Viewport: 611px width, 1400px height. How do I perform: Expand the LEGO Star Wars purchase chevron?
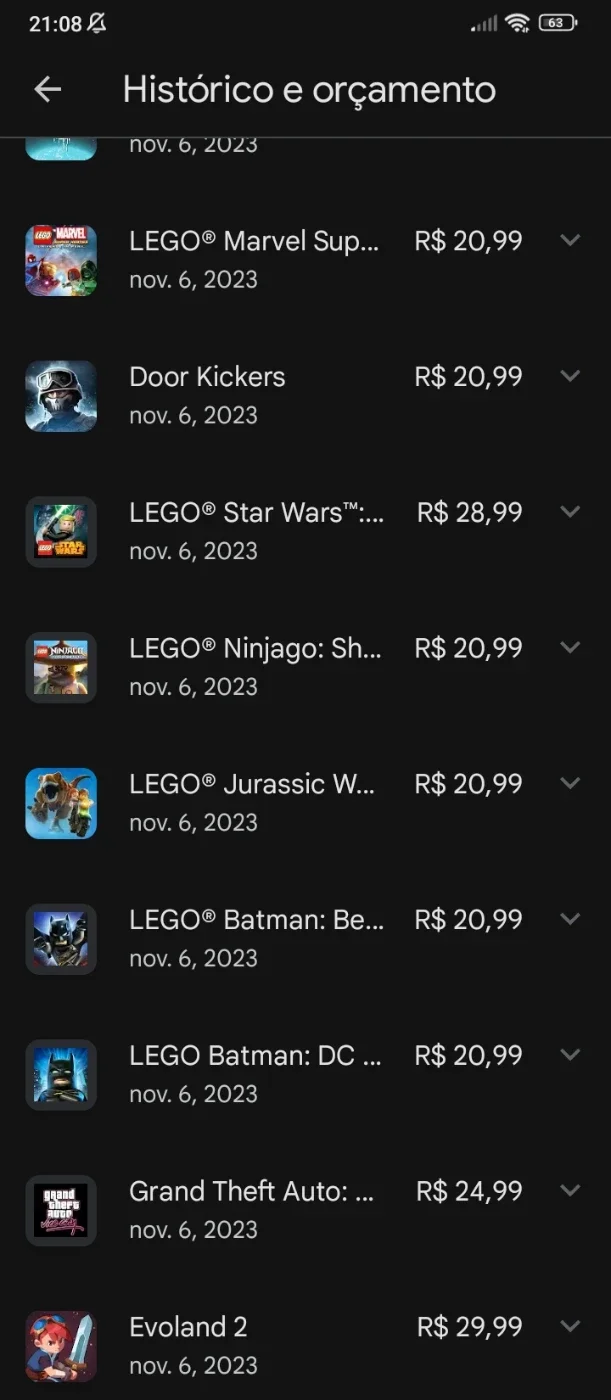point(570,512)
